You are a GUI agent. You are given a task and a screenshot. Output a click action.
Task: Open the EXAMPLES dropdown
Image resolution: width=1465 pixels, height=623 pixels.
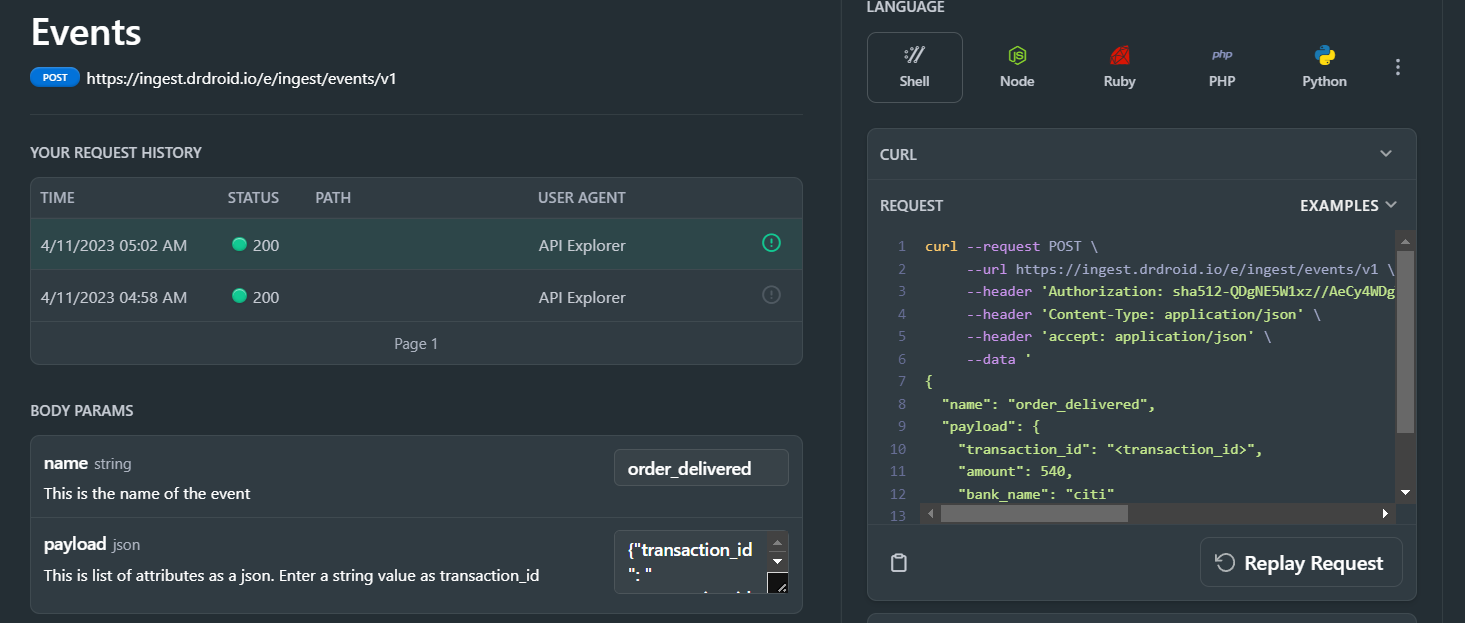(1348, 205)
